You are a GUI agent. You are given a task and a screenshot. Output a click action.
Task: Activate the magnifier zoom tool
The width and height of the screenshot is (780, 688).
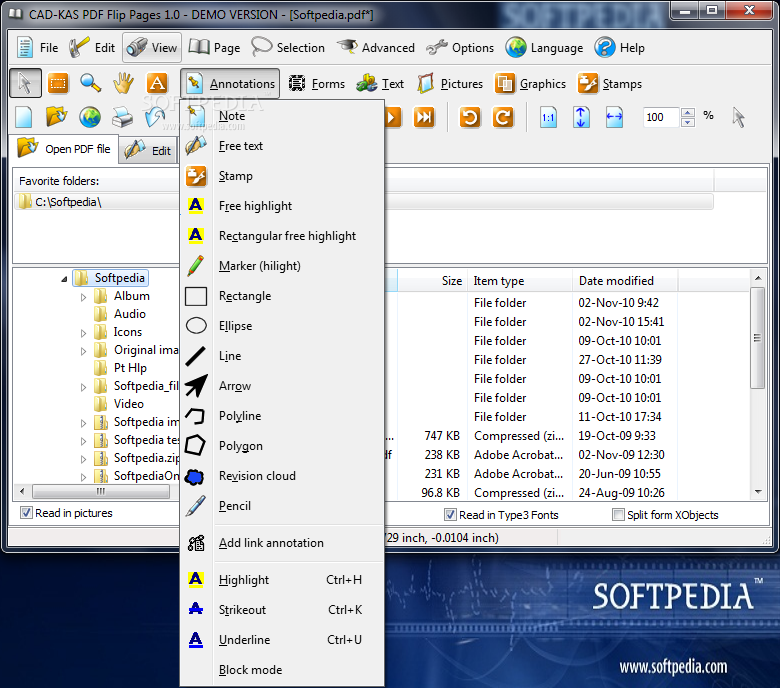click(x=91, y=83)
